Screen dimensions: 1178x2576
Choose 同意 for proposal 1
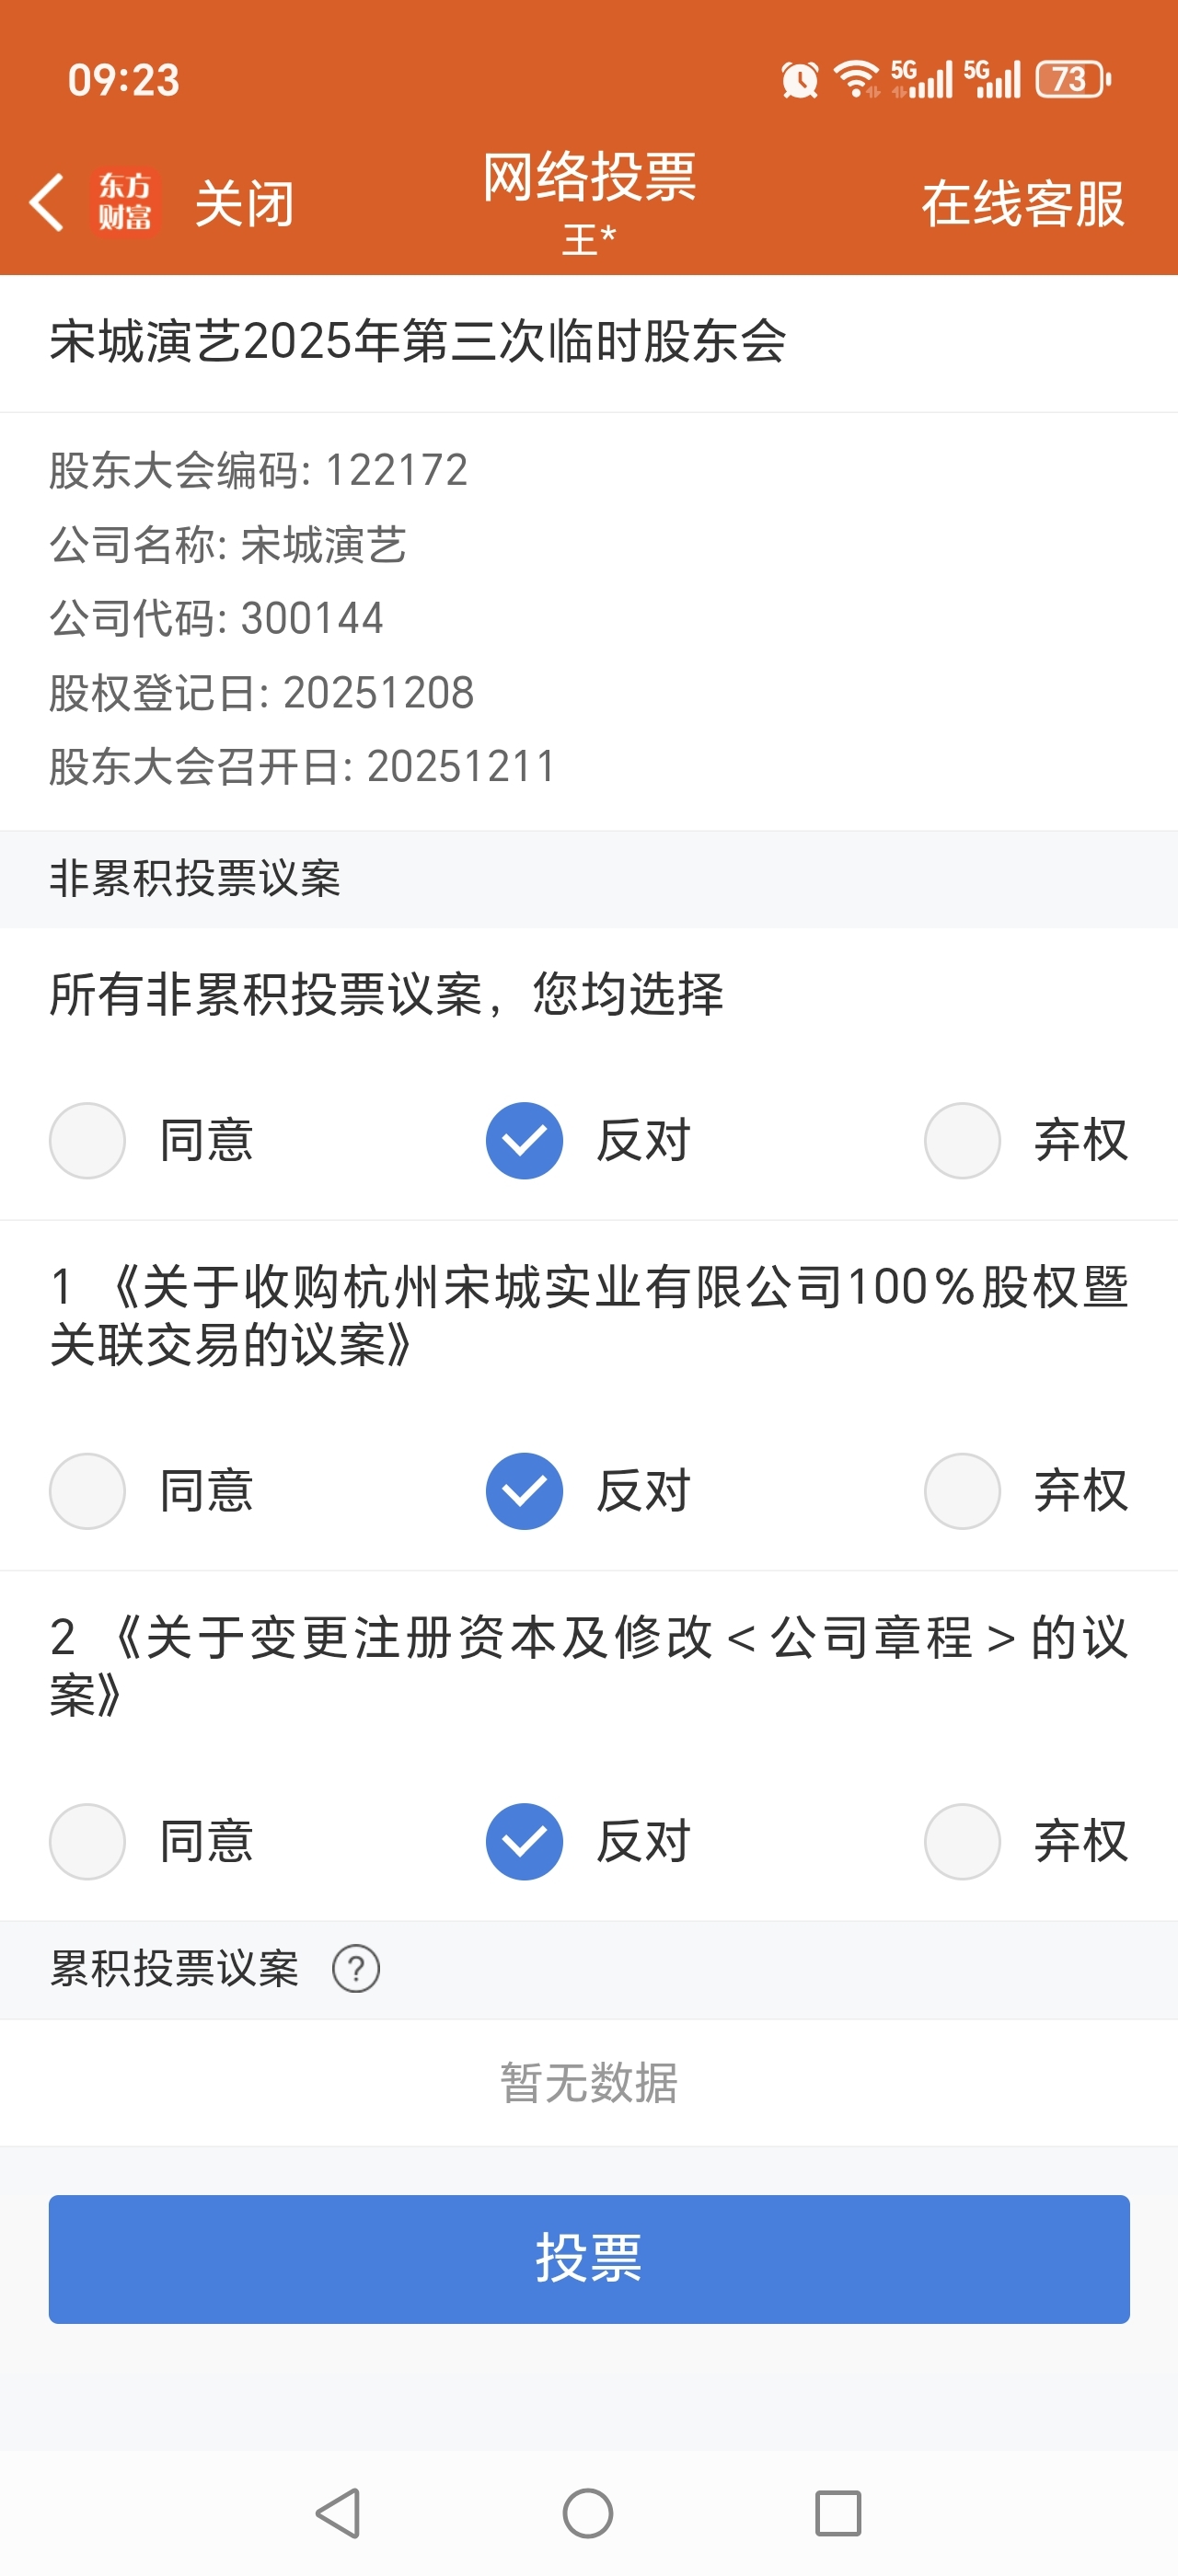[x=88, y=1491]
